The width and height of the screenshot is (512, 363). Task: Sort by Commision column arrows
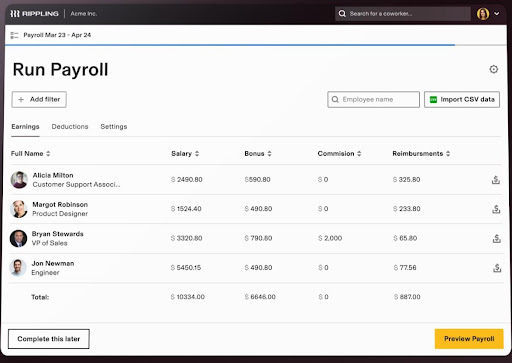[x=359, y=154]
